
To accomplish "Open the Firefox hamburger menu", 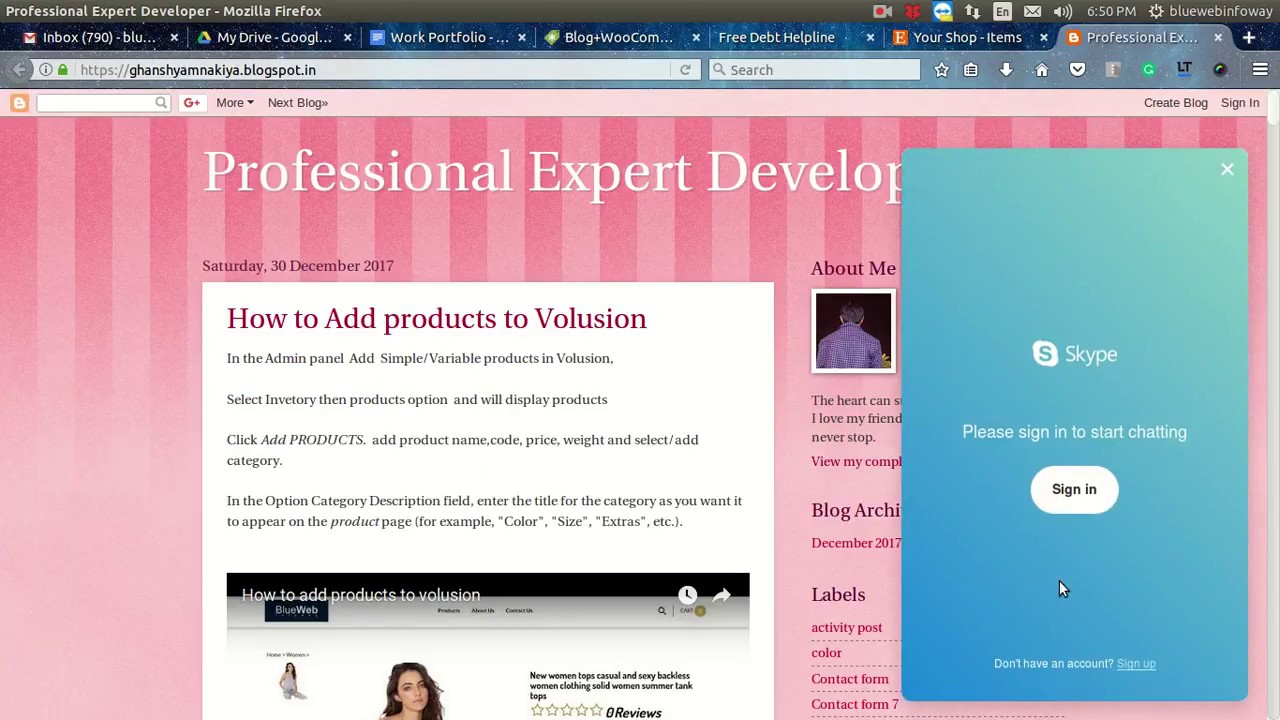I will click(1260, 70).
